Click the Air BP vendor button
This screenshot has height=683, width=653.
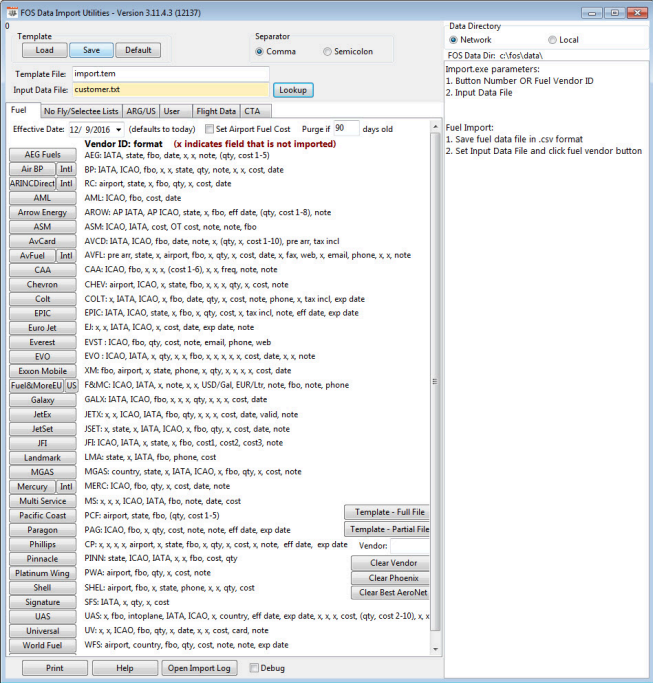tap(32, 169)
